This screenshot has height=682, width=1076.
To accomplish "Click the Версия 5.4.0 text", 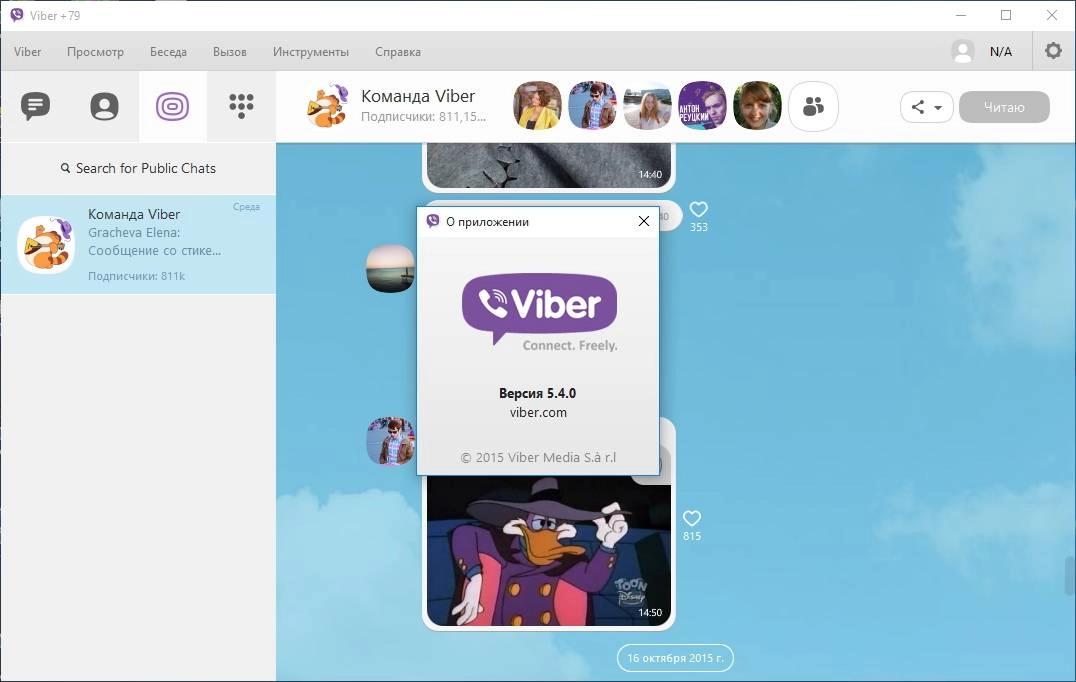I will pyautogui.click(x=537, y=393).
